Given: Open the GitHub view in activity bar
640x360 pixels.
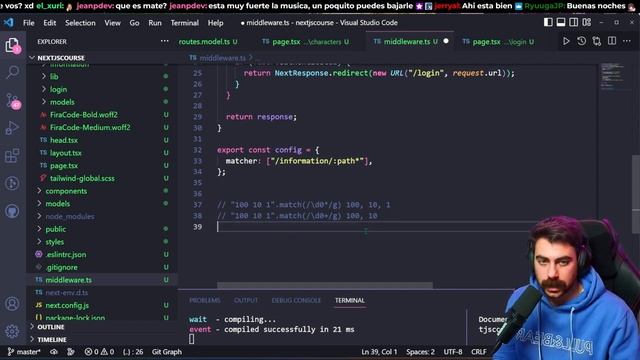Looking at the screenshot, I should (x=12, y=211).
